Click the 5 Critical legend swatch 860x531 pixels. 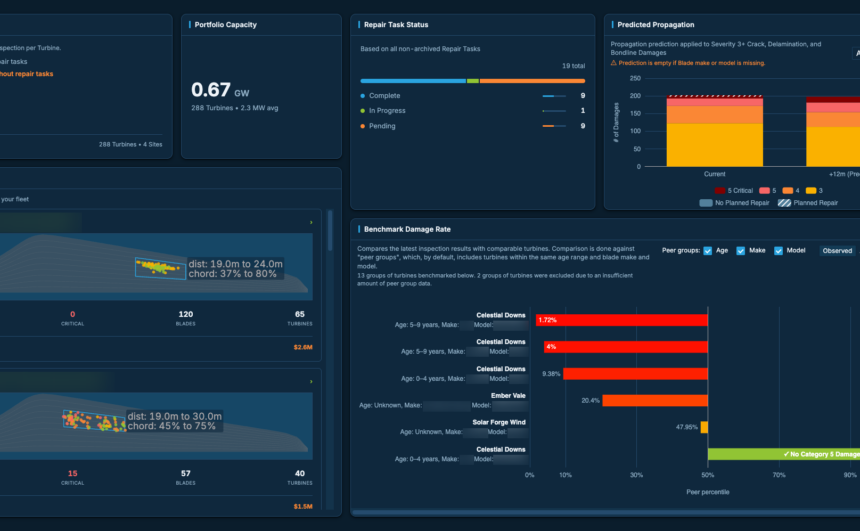pyautogui.click(x=720, y=191)
